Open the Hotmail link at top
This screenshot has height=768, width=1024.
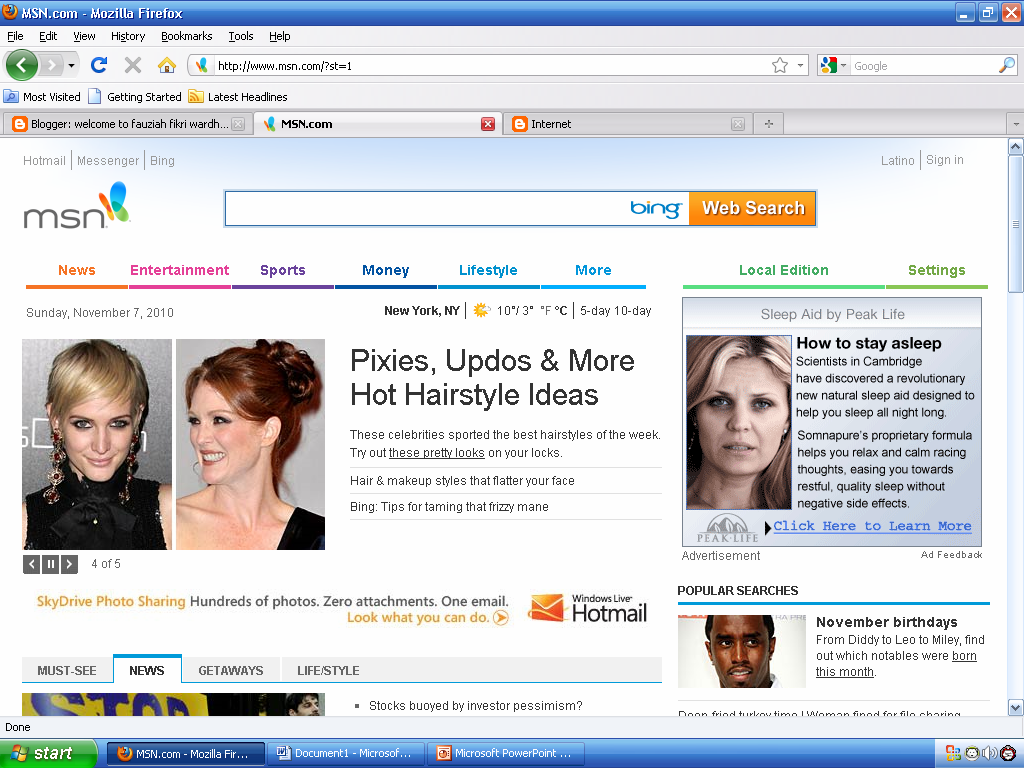pyautogui.click(x=44, y=161)
